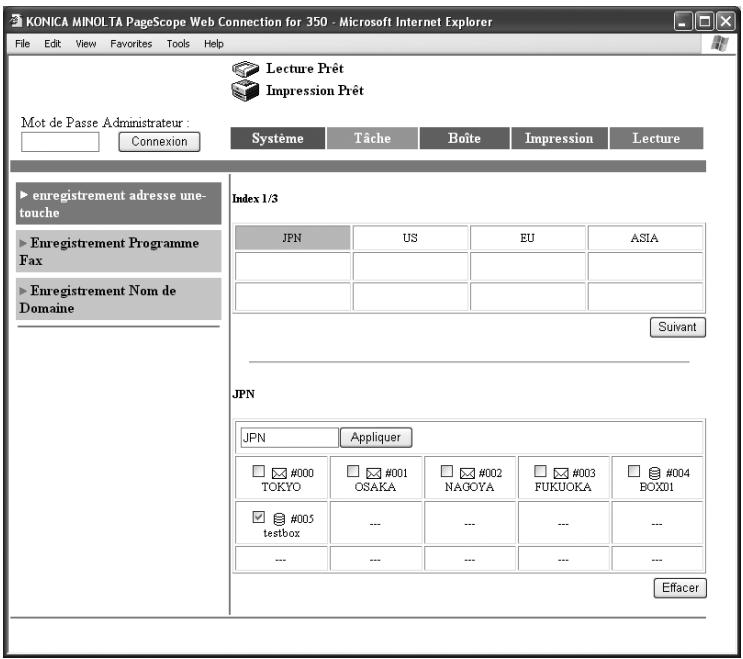This screenshot has height=659, width=743.
Task: Click the OSAKA destination label
Action: (x=375, y=487)
